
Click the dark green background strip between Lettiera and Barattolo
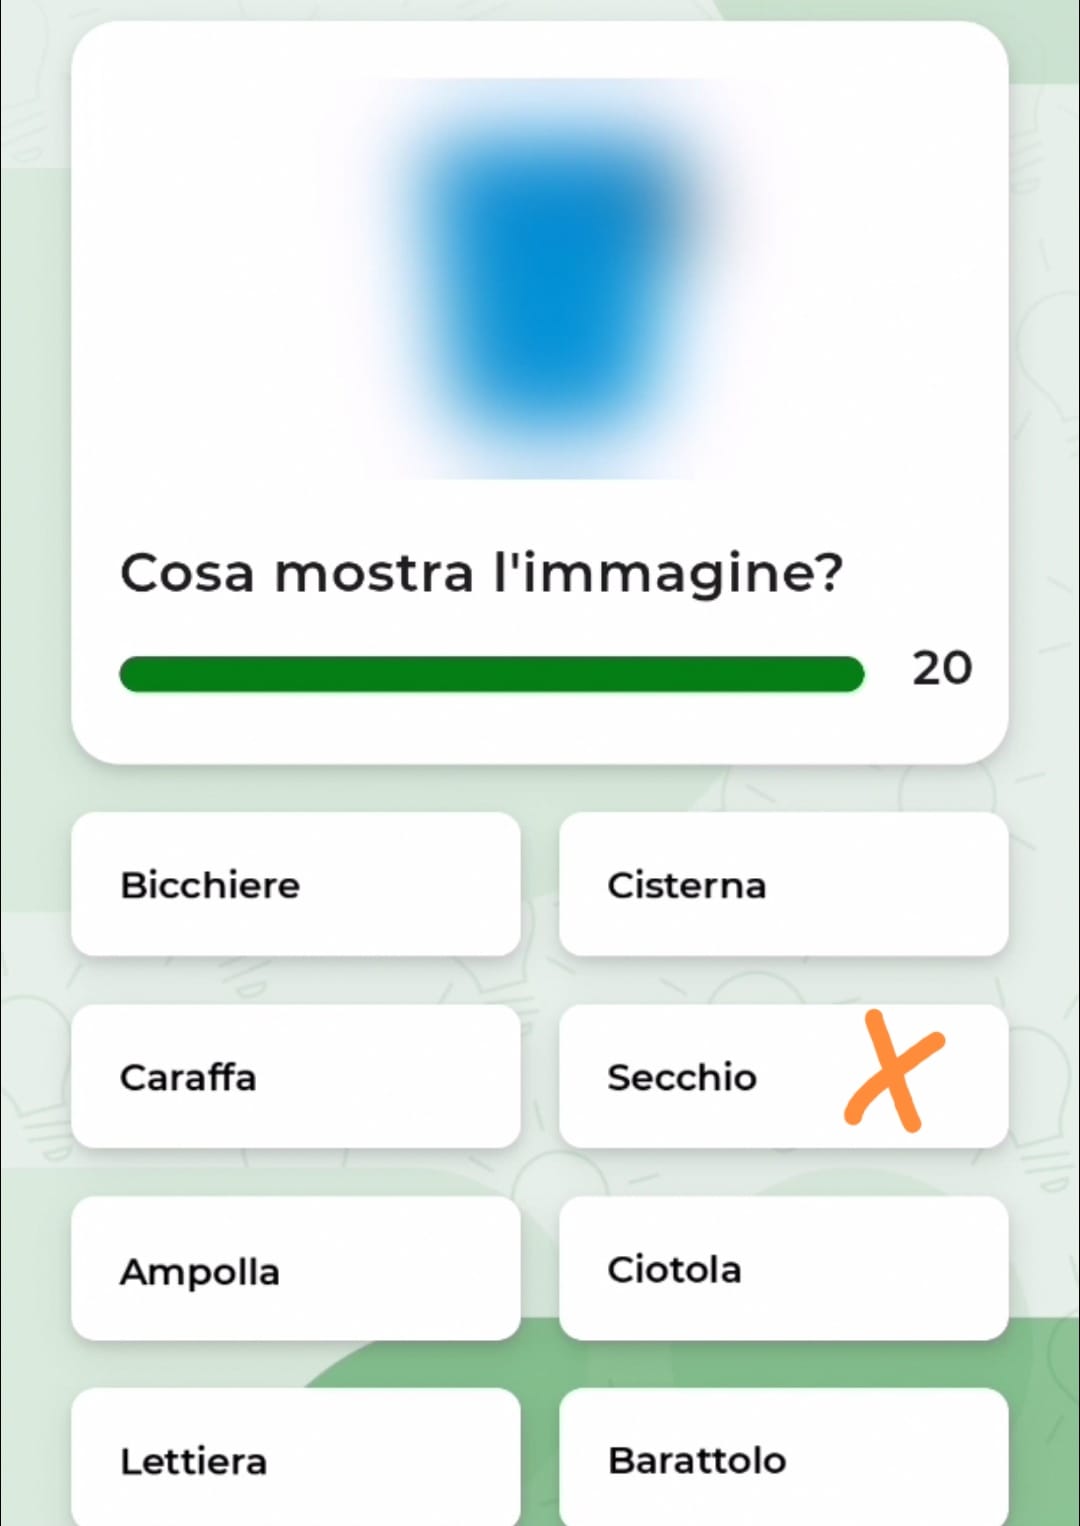(540, 1458)
